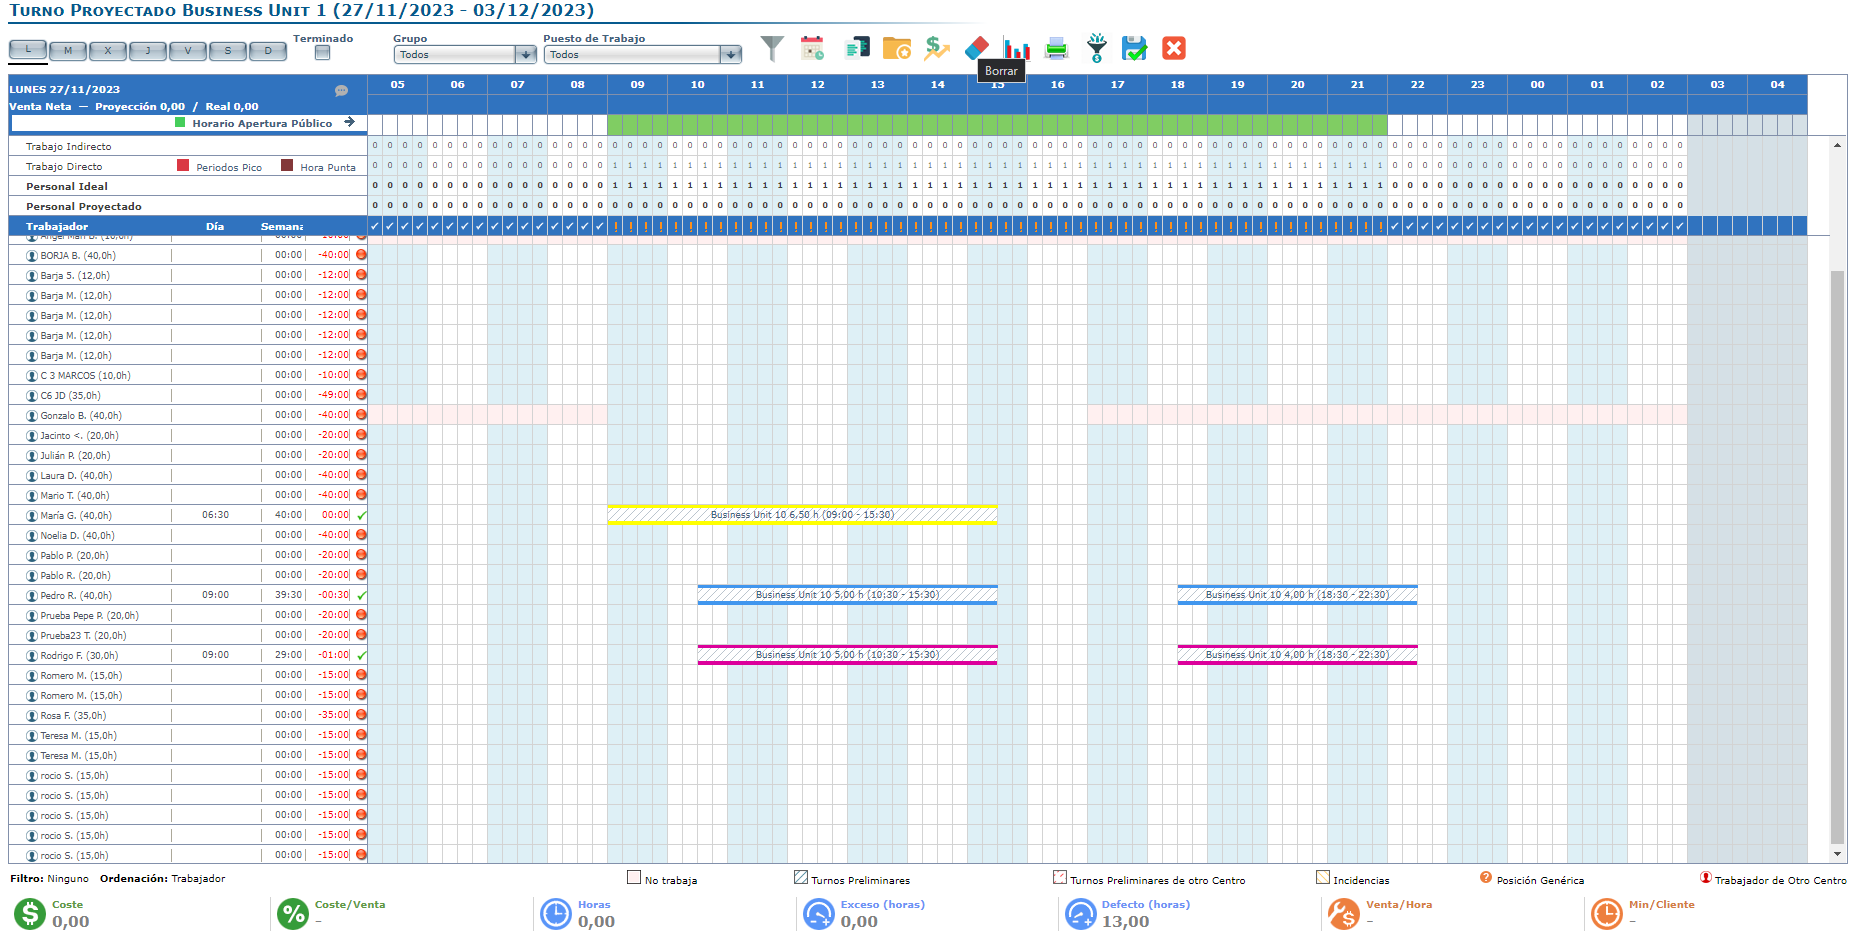Screen dimensions: 1859x944
Task: Open the comment bubble for Lunes
Action: [x=341, y=90]
